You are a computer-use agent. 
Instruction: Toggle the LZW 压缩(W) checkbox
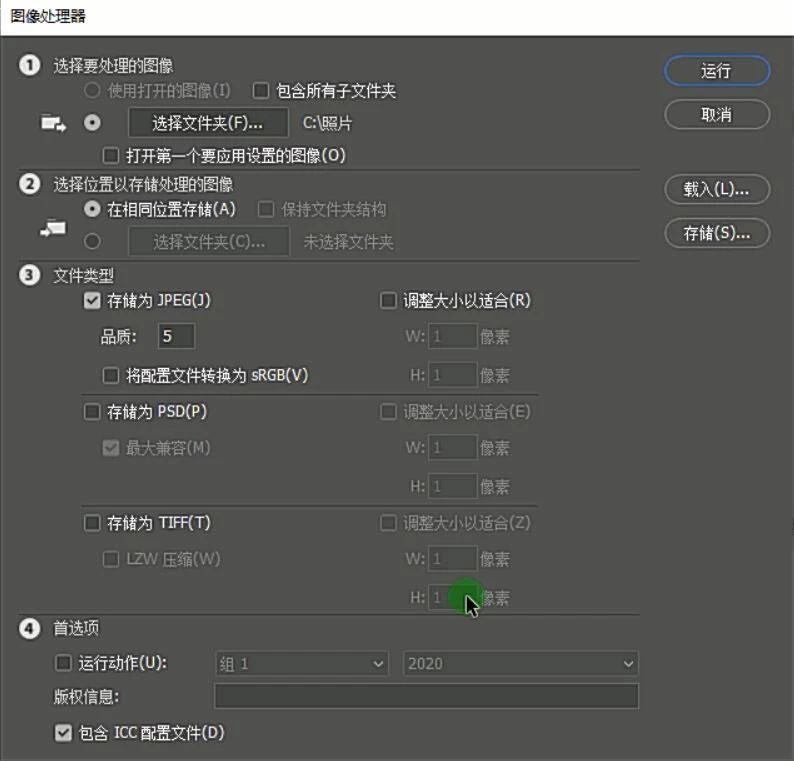[x=110, y=559]
